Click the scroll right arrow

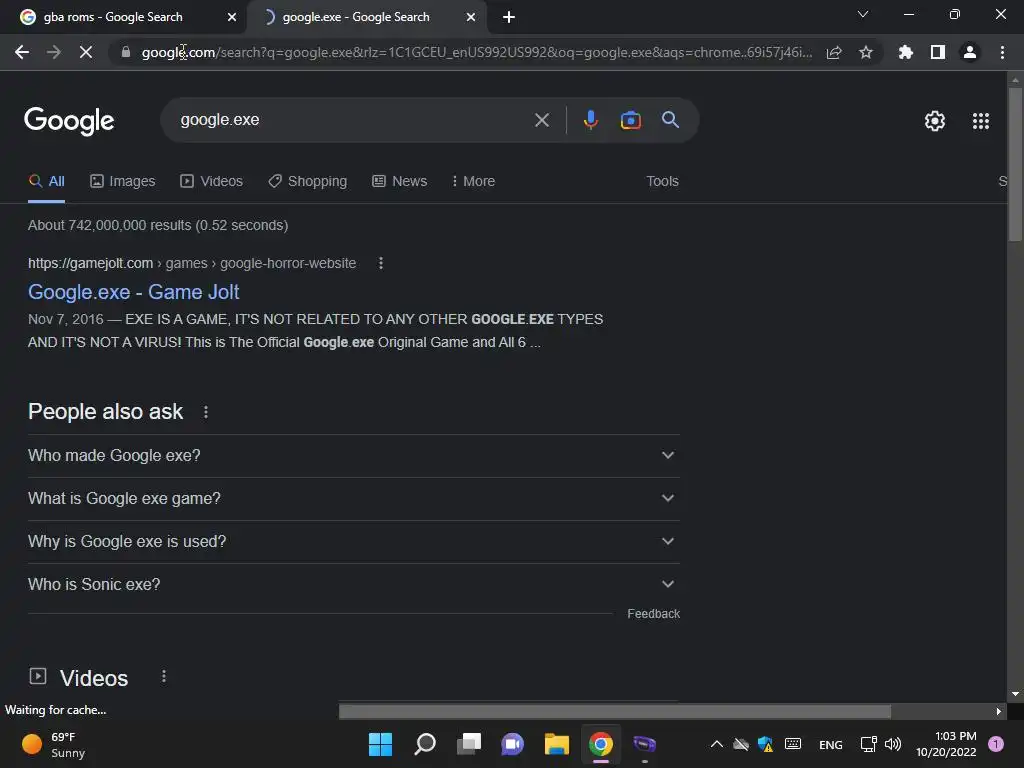999,711
